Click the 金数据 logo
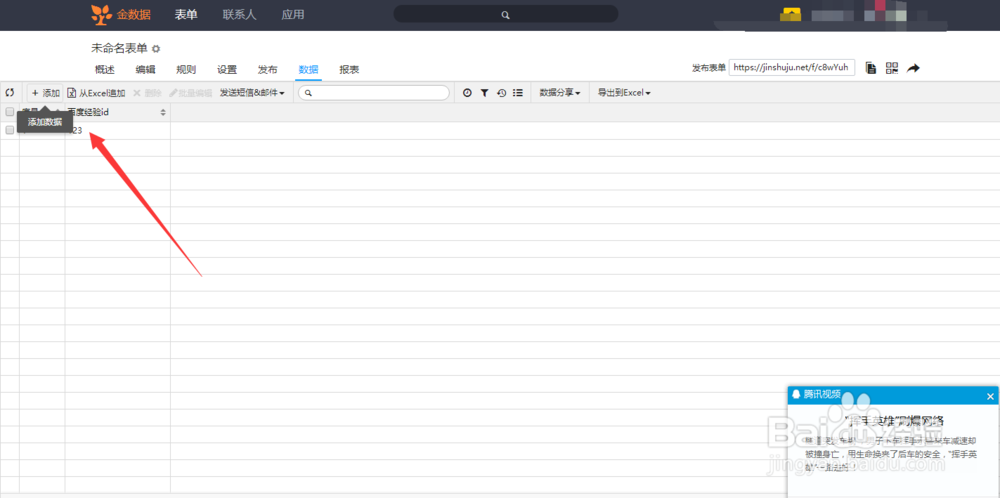 tap(121, 14)
